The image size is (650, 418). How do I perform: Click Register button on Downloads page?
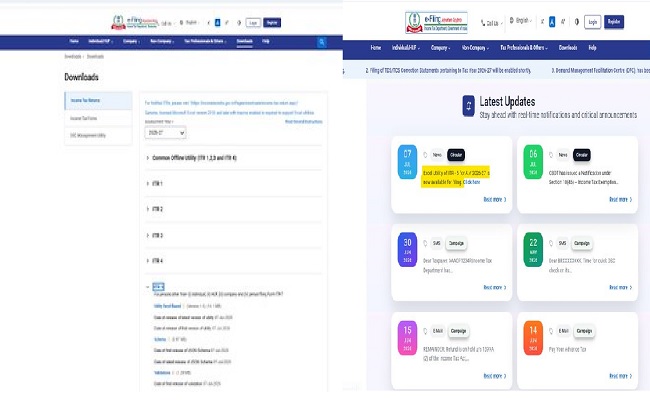(272, 23)
